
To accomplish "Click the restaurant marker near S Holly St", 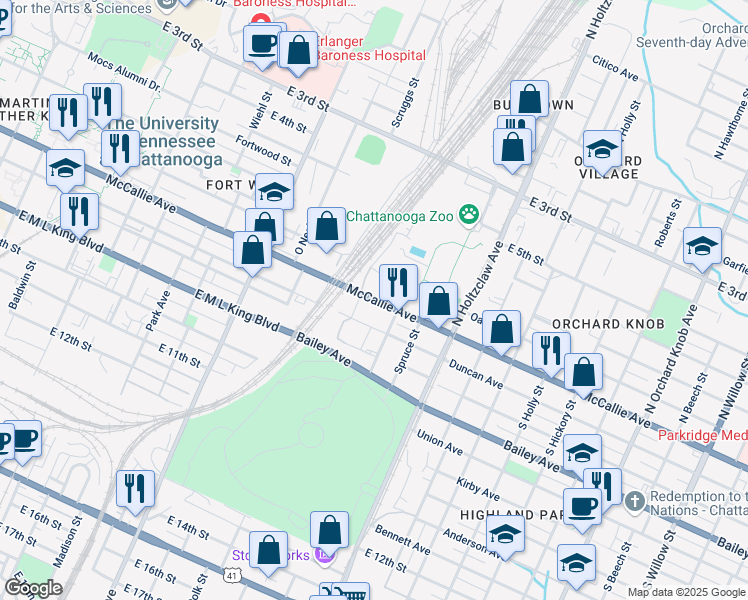I will click(x=551, y=354).
